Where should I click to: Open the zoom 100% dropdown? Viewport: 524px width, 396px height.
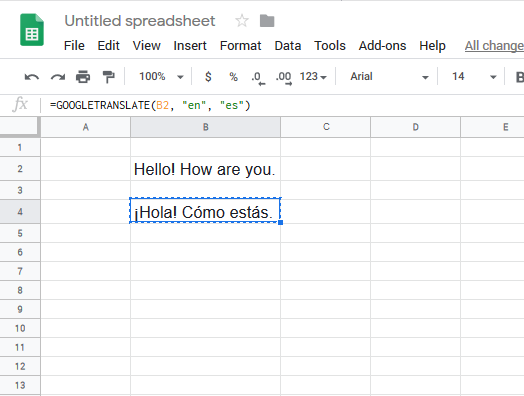pos(161,77)
